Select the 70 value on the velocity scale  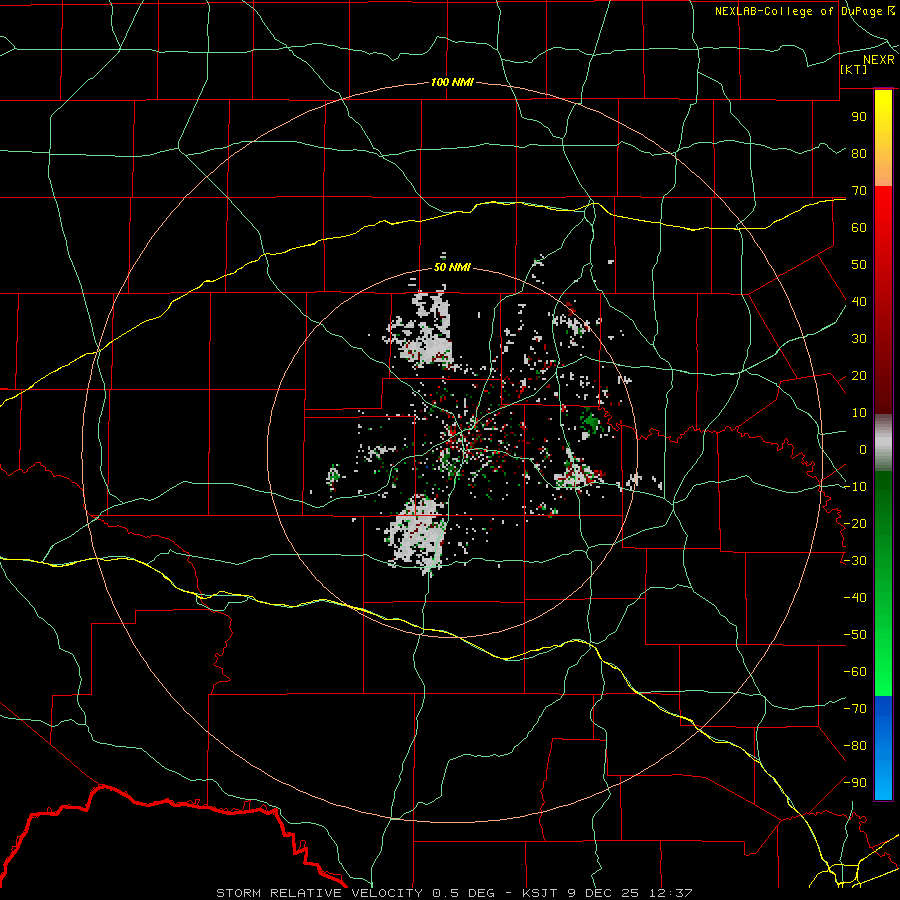click(x=859, y=191)
